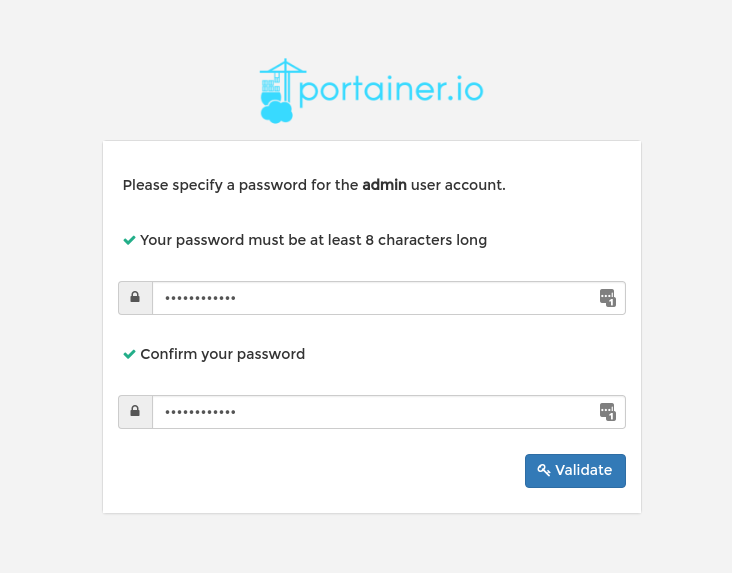Image resolution: width=732 pixels, height=573 pixels.
Task: Click the bold "admin" text
Action: coord(384,185)
